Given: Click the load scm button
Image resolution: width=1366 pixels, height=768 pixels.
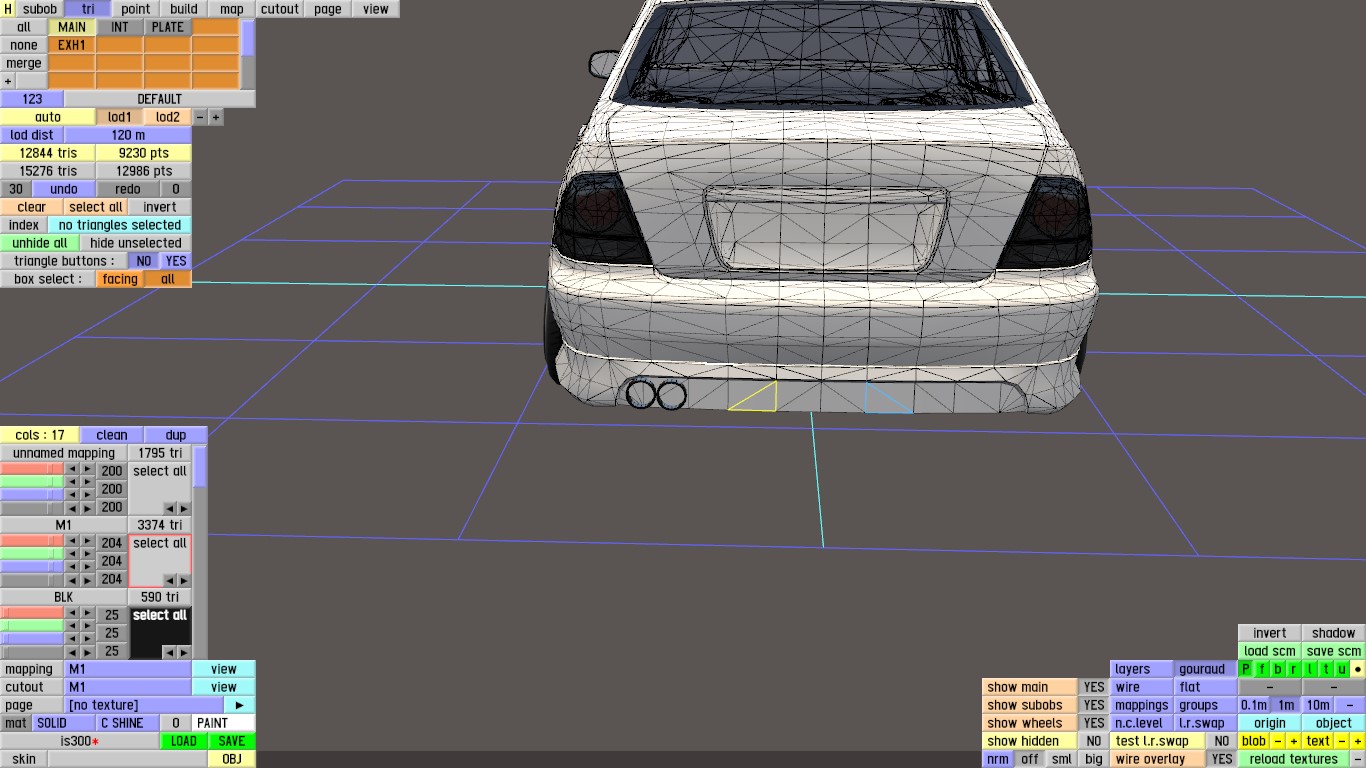Looking at the screenshot, I should pyautogui.click(x=1270, y=651).
